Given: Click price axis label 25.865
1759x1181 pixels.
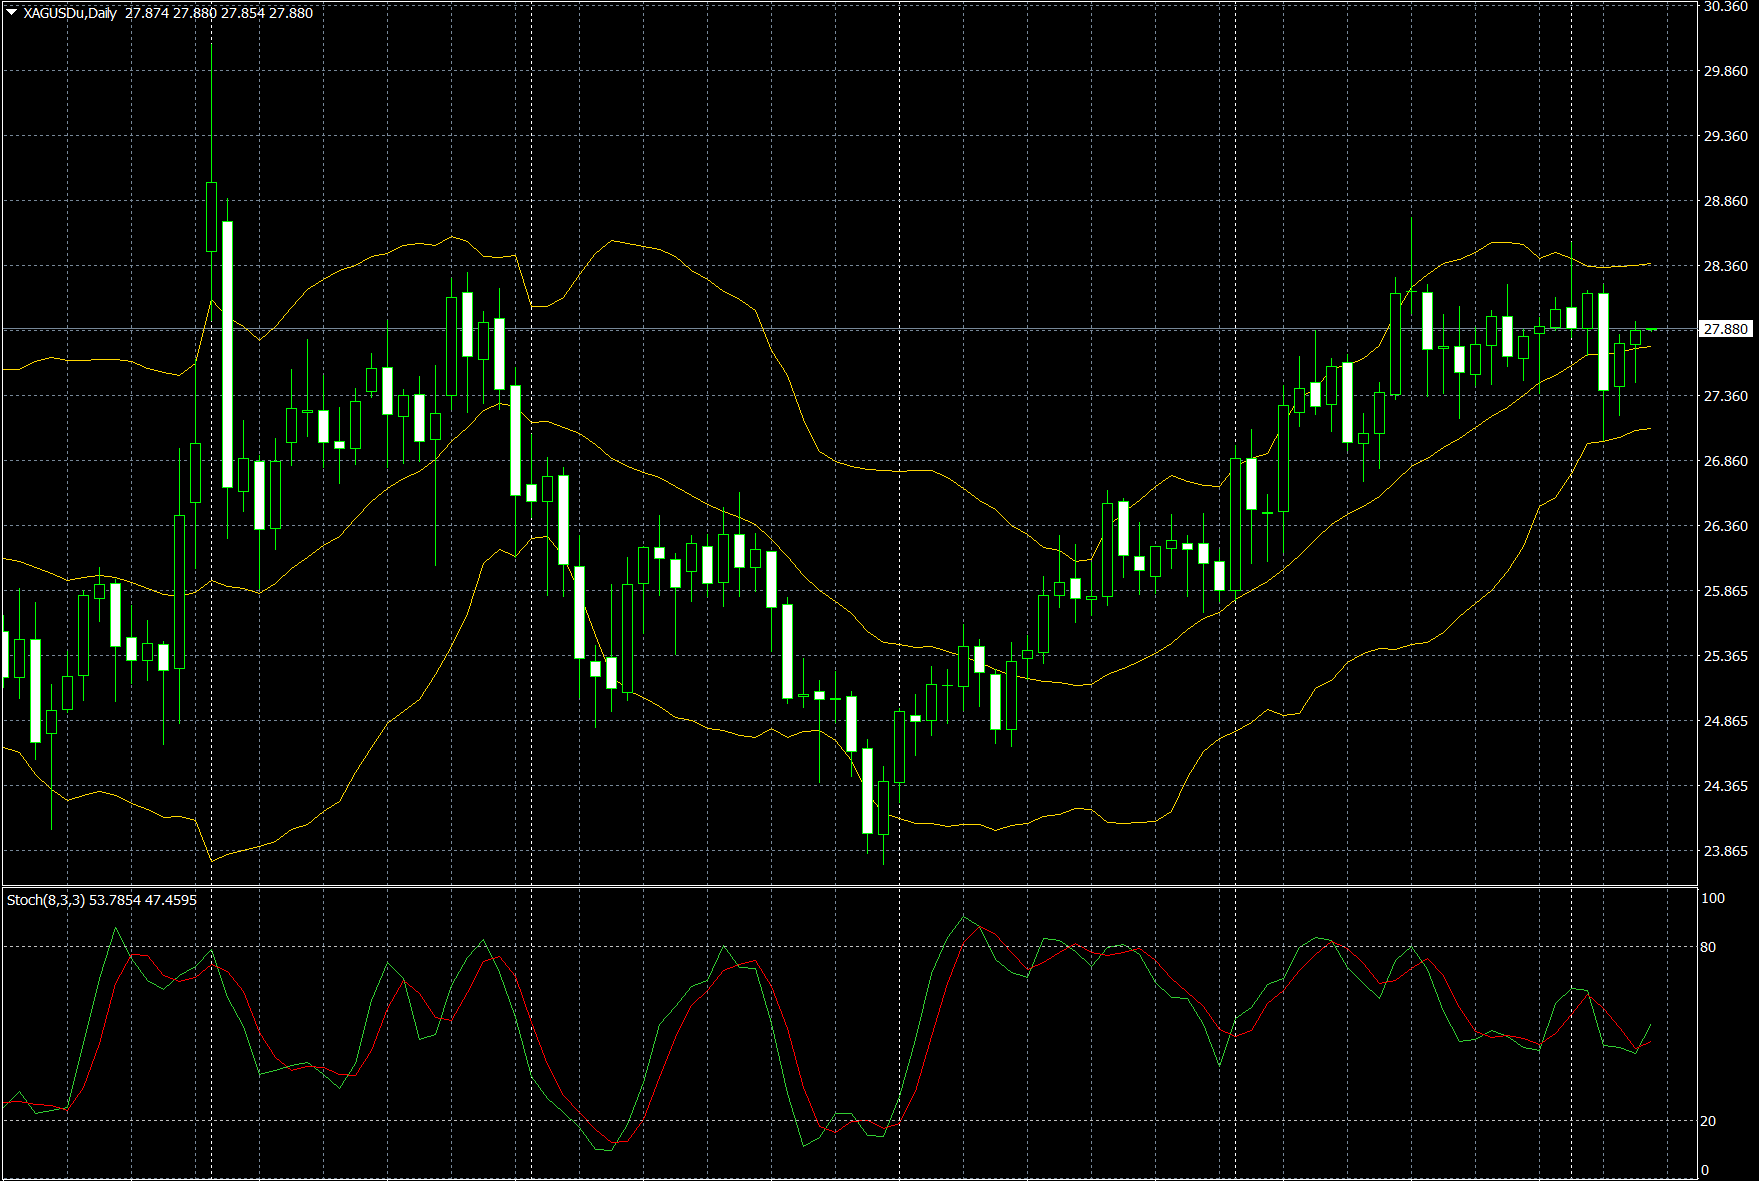Looking at the screenshot, I should (1726, 591).
